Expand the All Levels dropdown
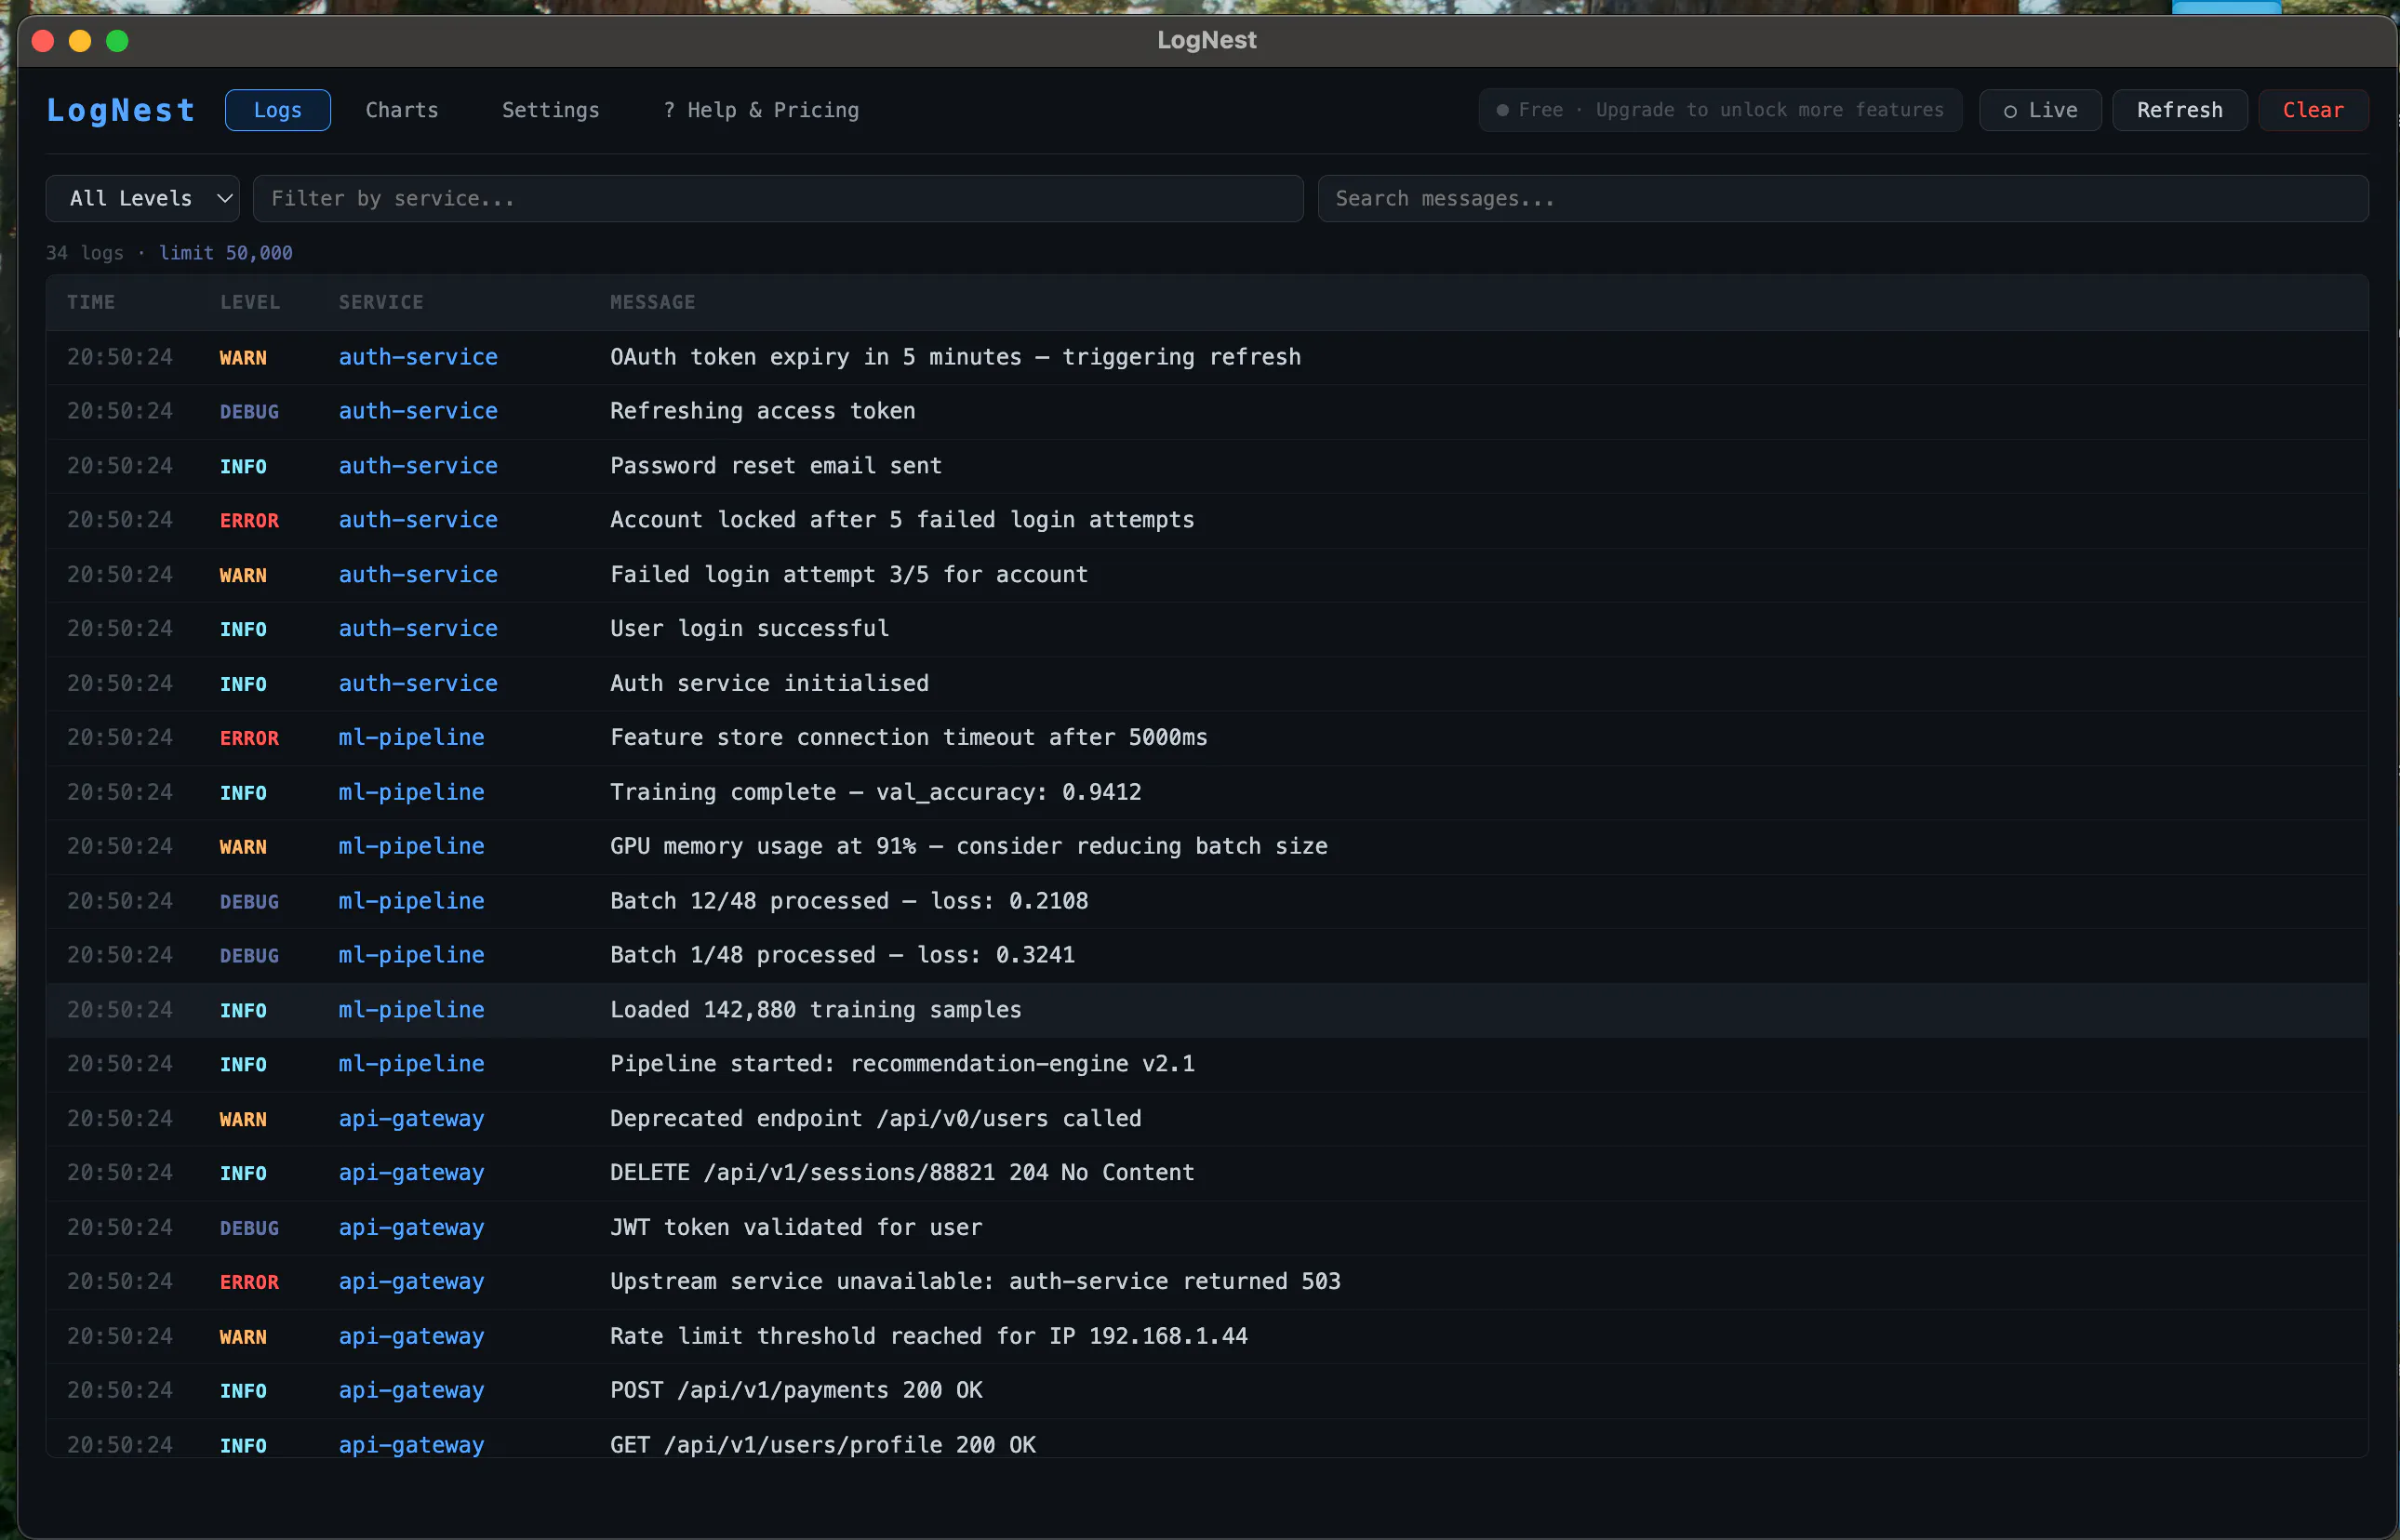 tap(143, 199)
